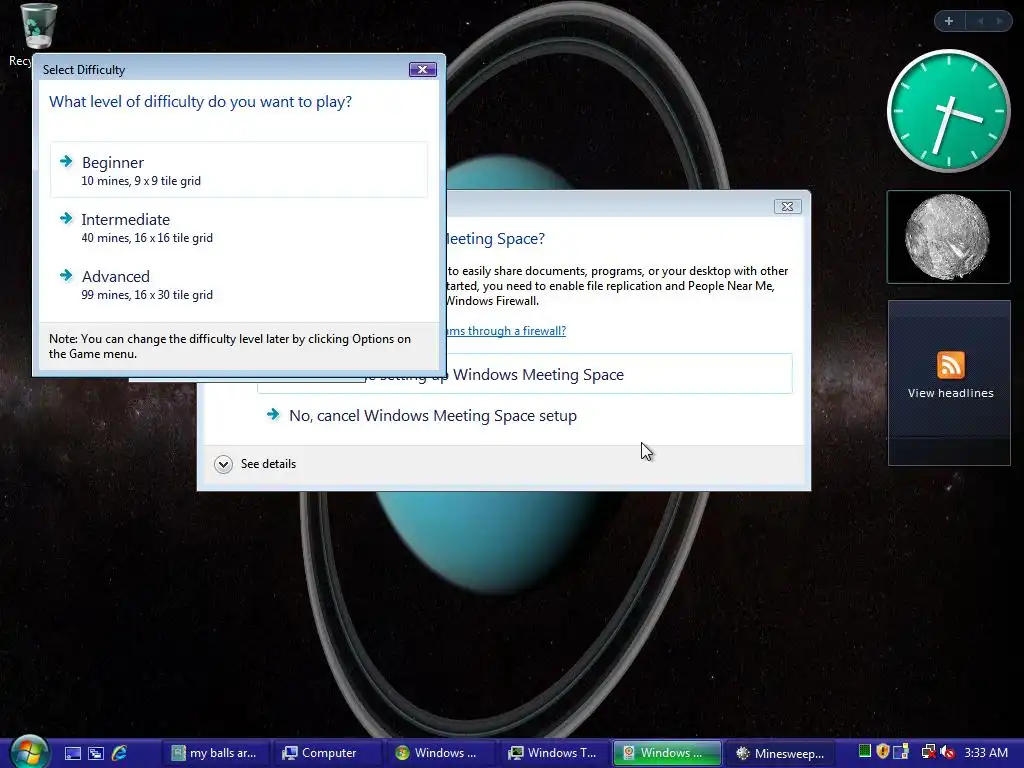Click Switch between windows quick launch icon
This screenshot has height=768, width=1024.
click(96, 754)
